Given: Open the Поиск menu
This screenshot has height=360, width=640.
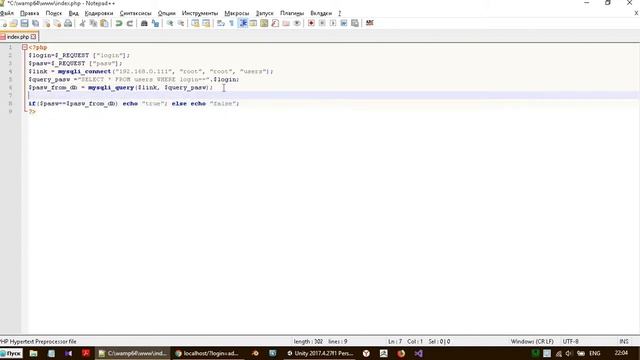Looking at the screenshot, I should pos(53,13).
